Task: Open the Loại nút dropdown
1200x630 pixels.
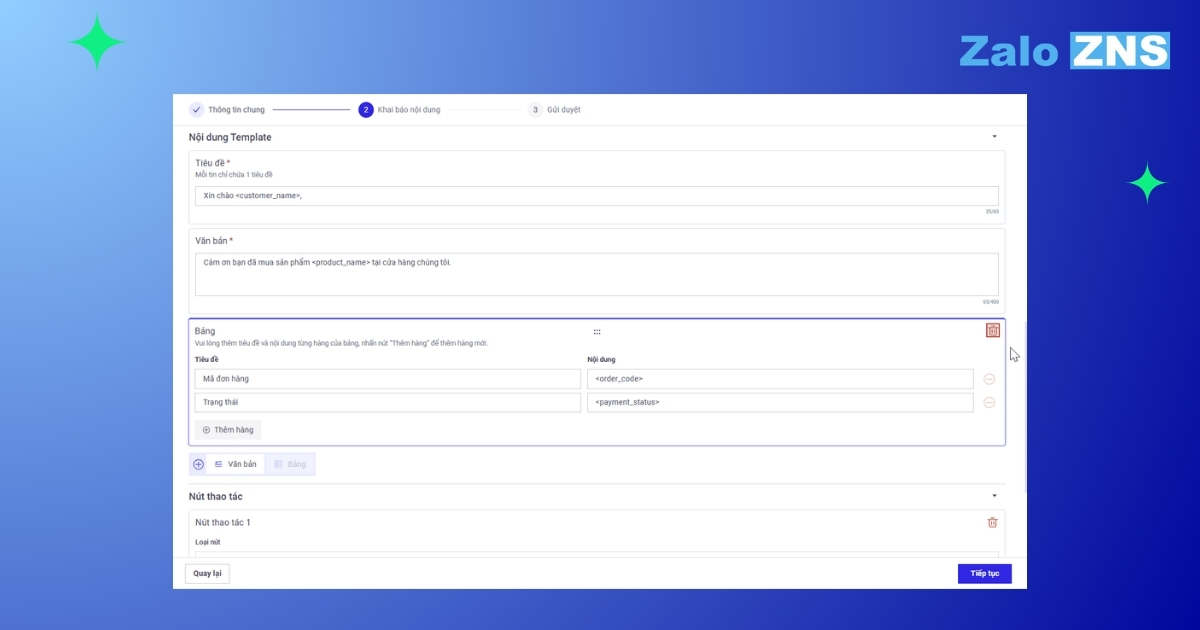Action: (596, 553)
